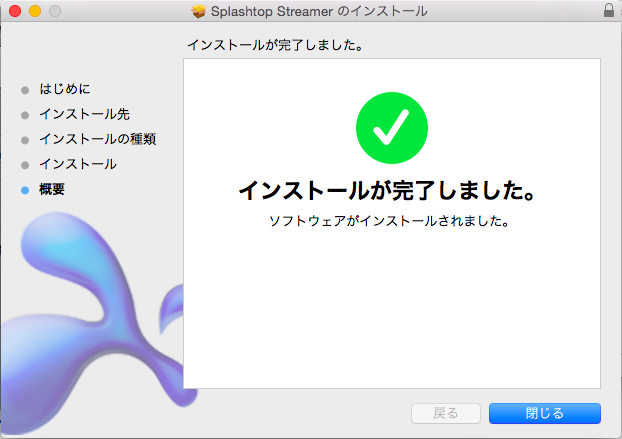This screenshot has height=439, width=622.
Task: Close the window with red button
Action: click(15, 11)
